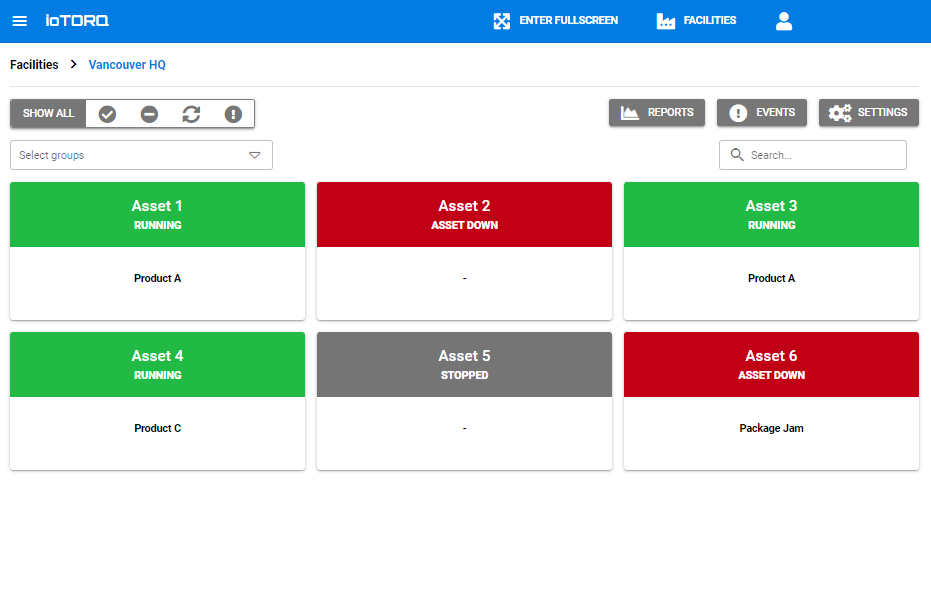
Task: Click the Vancouver HQ breadcrumb link
Action: pyautogui.click(x=127, y=65)
